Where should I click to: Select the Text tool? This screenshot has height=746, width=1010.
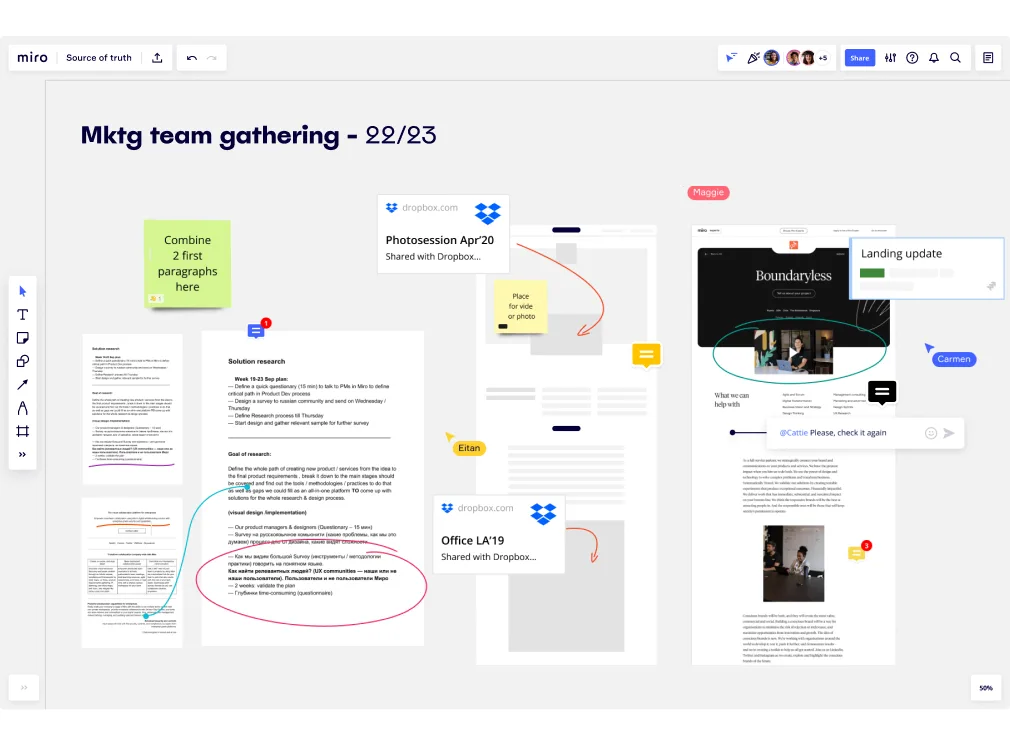tap(23, 314)
